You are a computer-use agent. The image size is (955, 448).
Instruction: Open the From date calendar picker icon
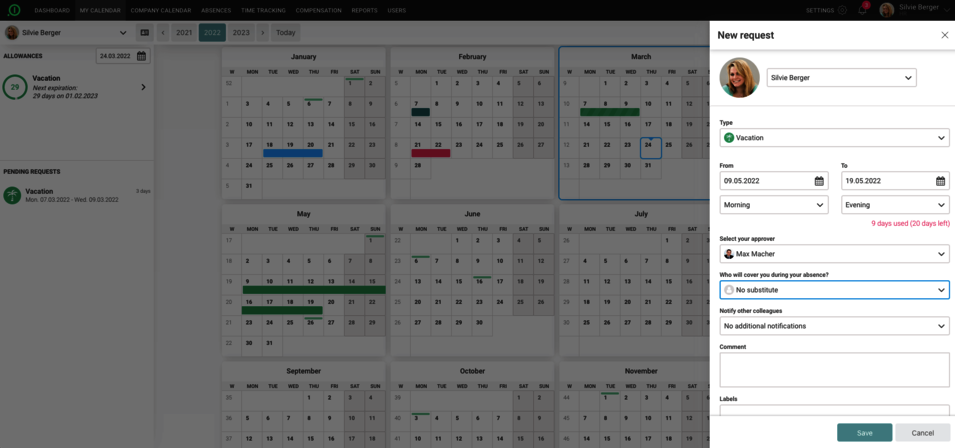coord(819,181)
